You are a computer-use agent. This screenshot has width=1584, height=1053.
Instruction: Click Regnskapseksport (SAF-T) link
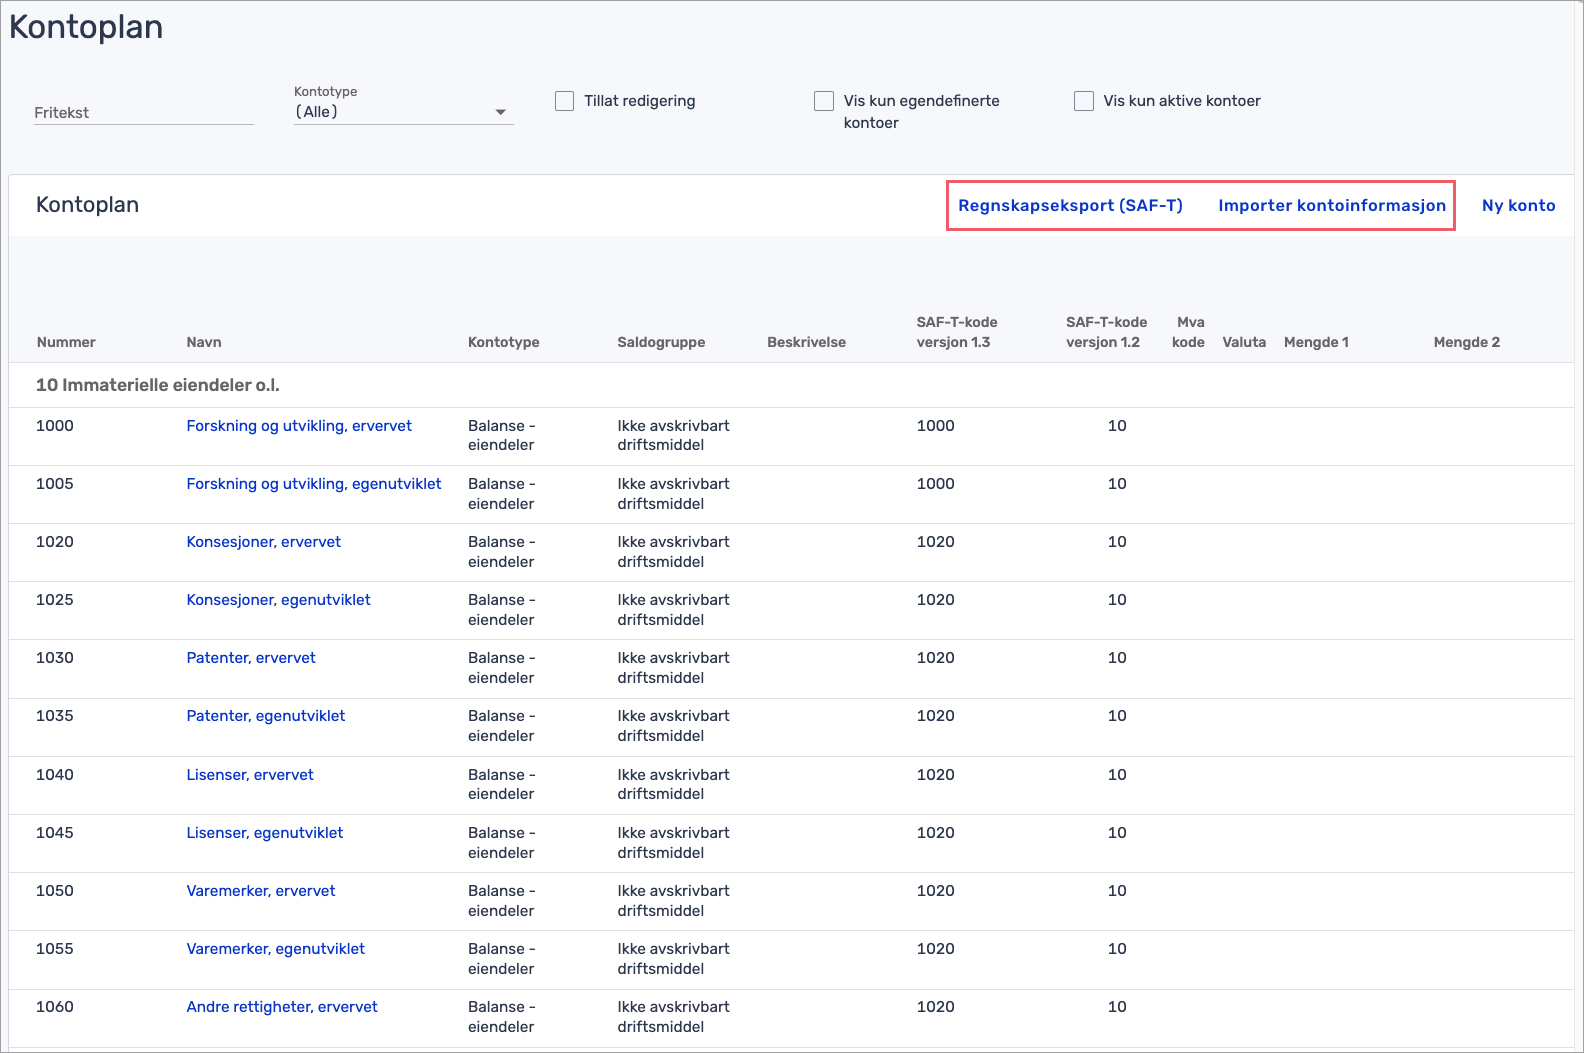[1070, 205]
